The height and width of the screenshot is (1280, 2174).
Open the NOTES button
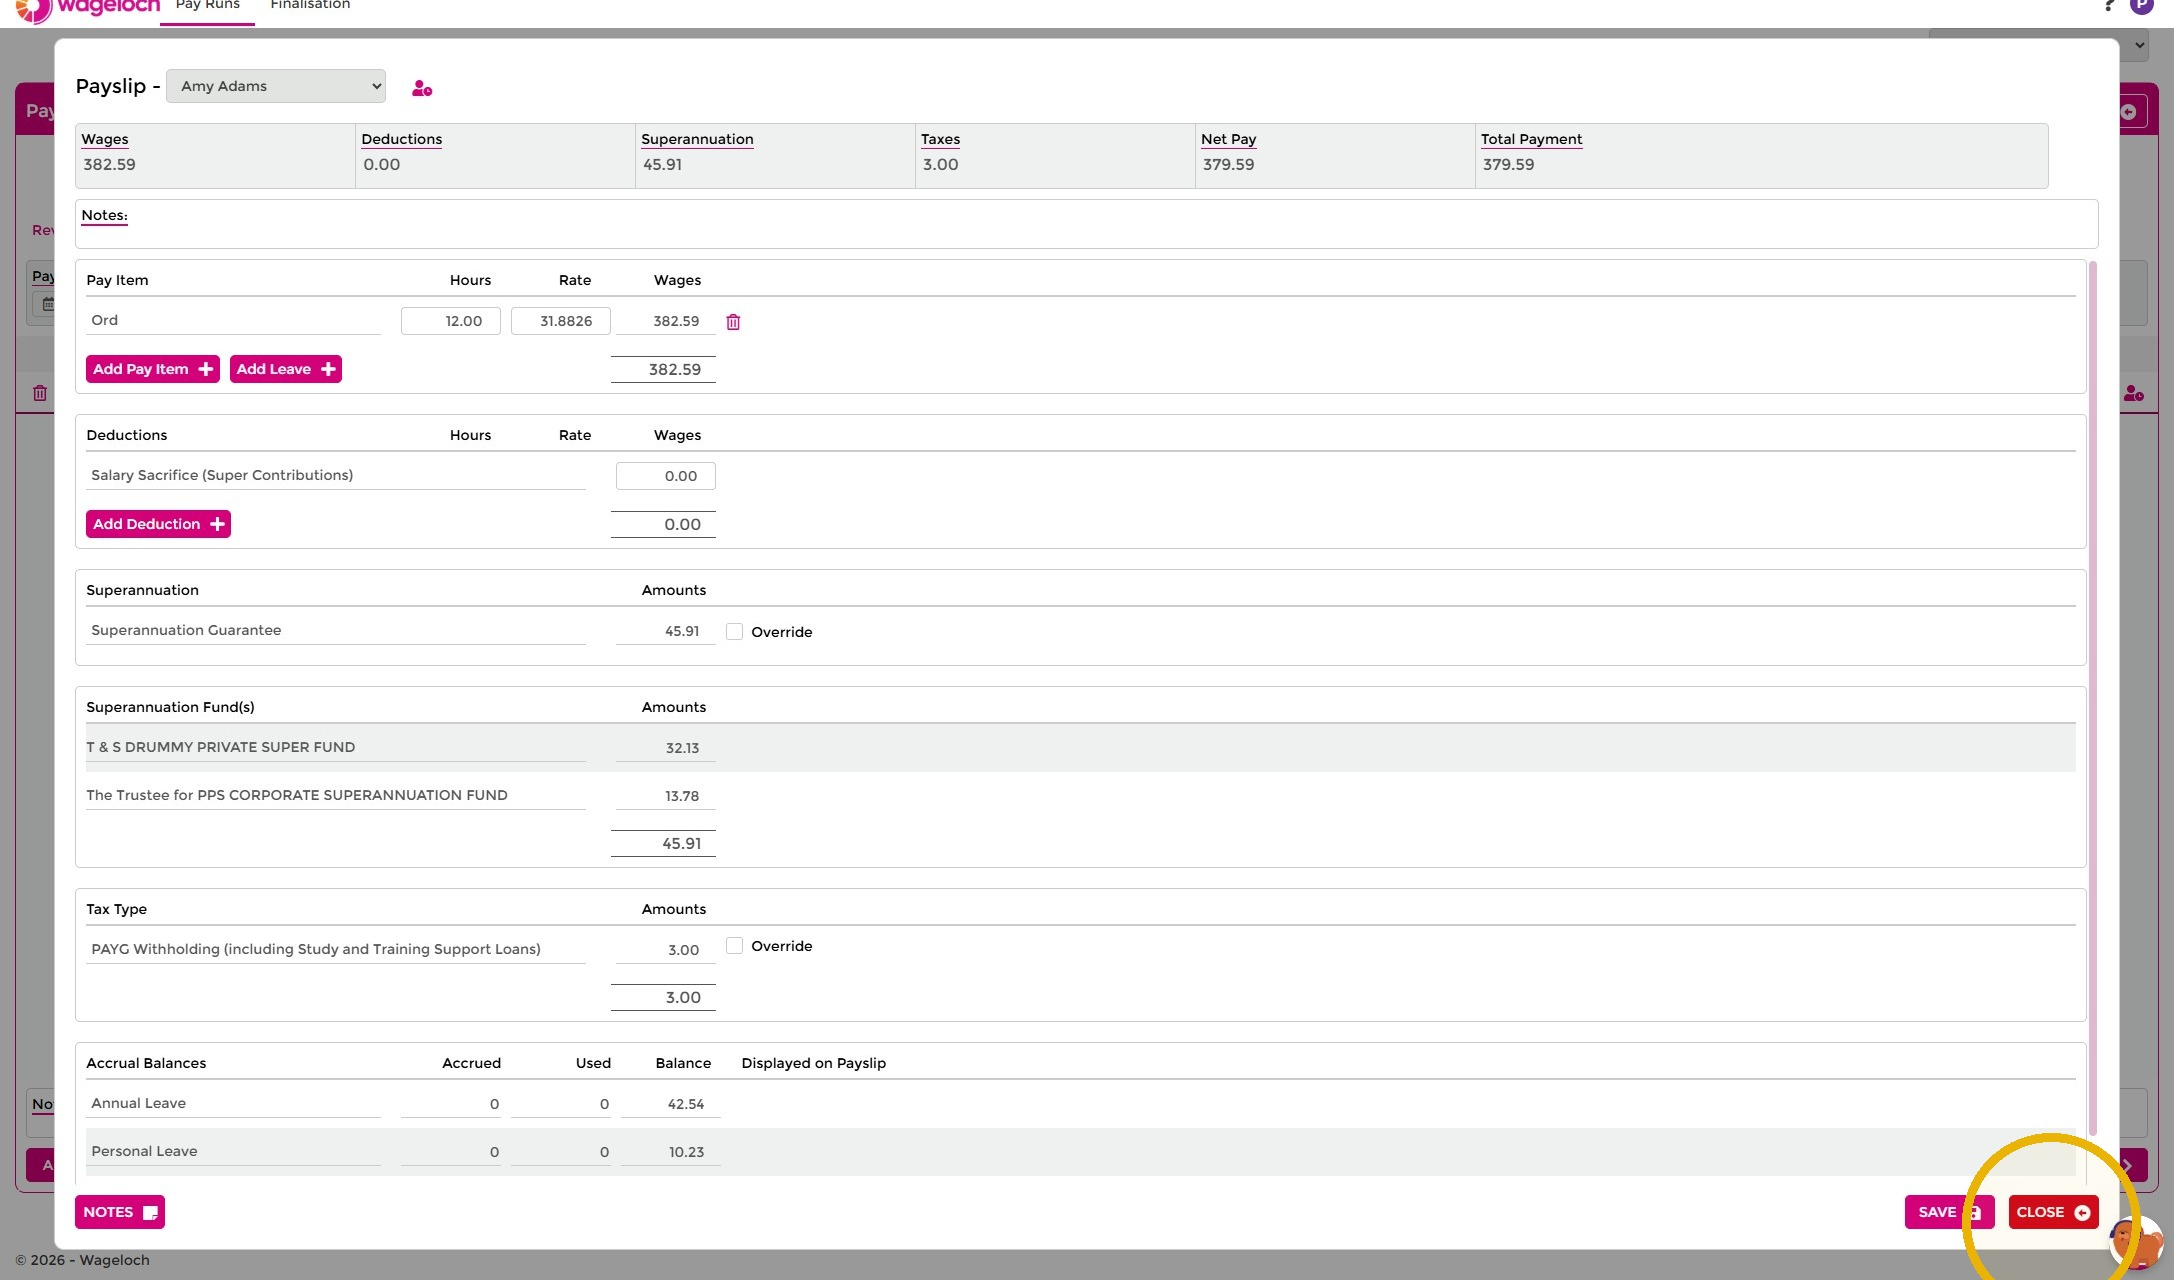(120, 1212)
